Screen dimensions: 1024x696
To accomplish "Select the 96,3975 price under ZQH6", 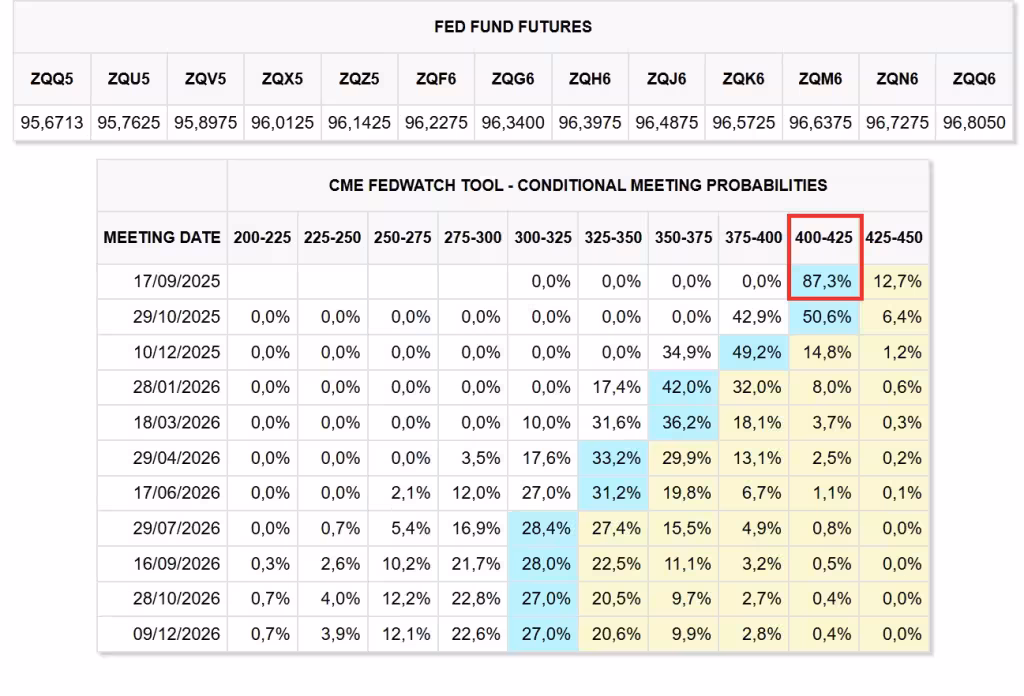I will pos(590,123).
